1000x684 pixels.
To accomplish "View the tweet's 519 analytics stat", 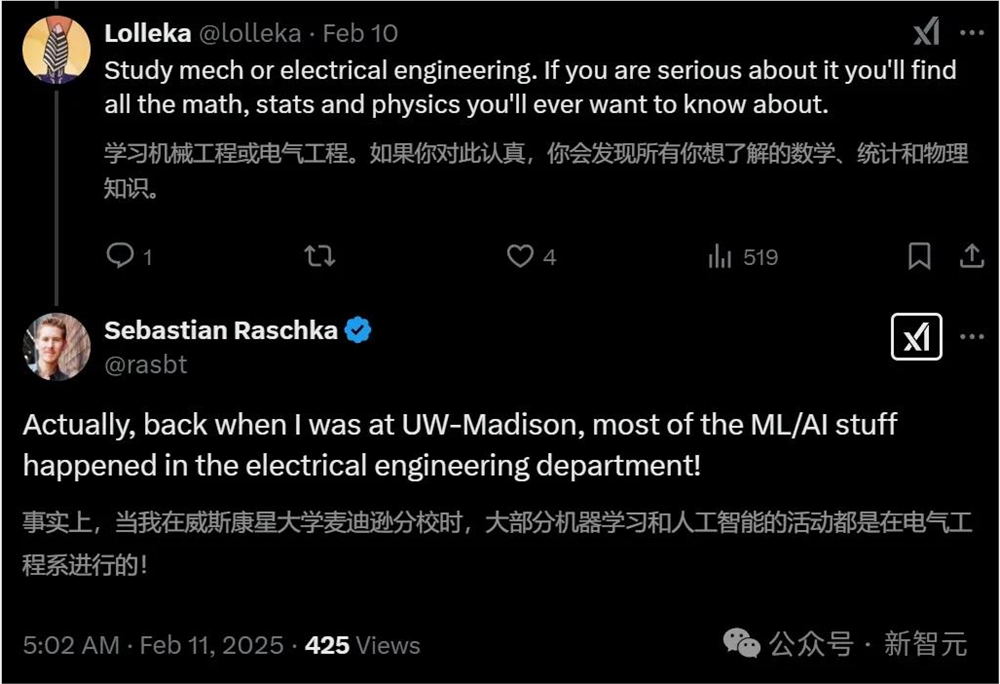I will point(740,257).
